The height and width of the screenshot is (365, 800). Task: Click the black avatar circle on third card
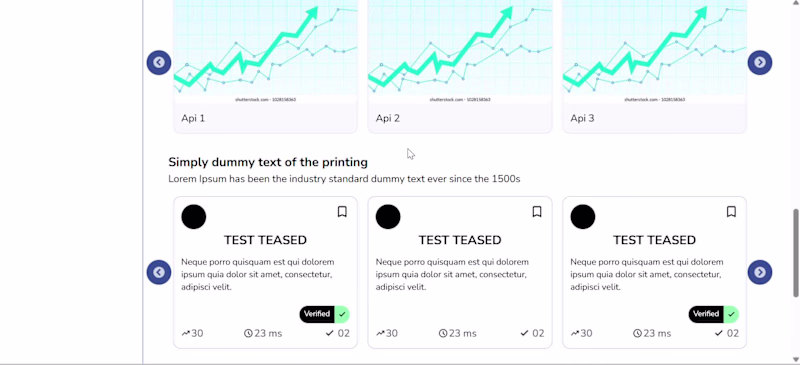pos(583,216)
